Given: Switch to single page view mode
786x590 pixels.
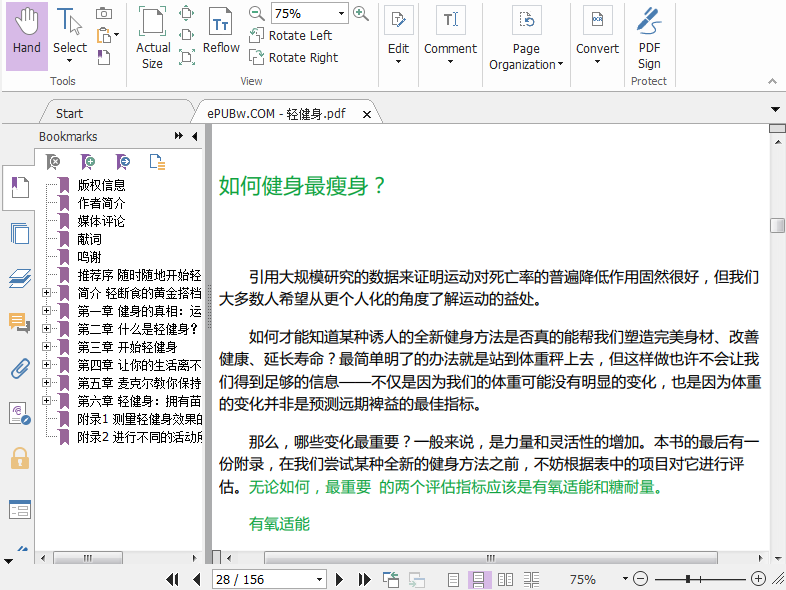Looking at the screenshot, I should point(454,579).
